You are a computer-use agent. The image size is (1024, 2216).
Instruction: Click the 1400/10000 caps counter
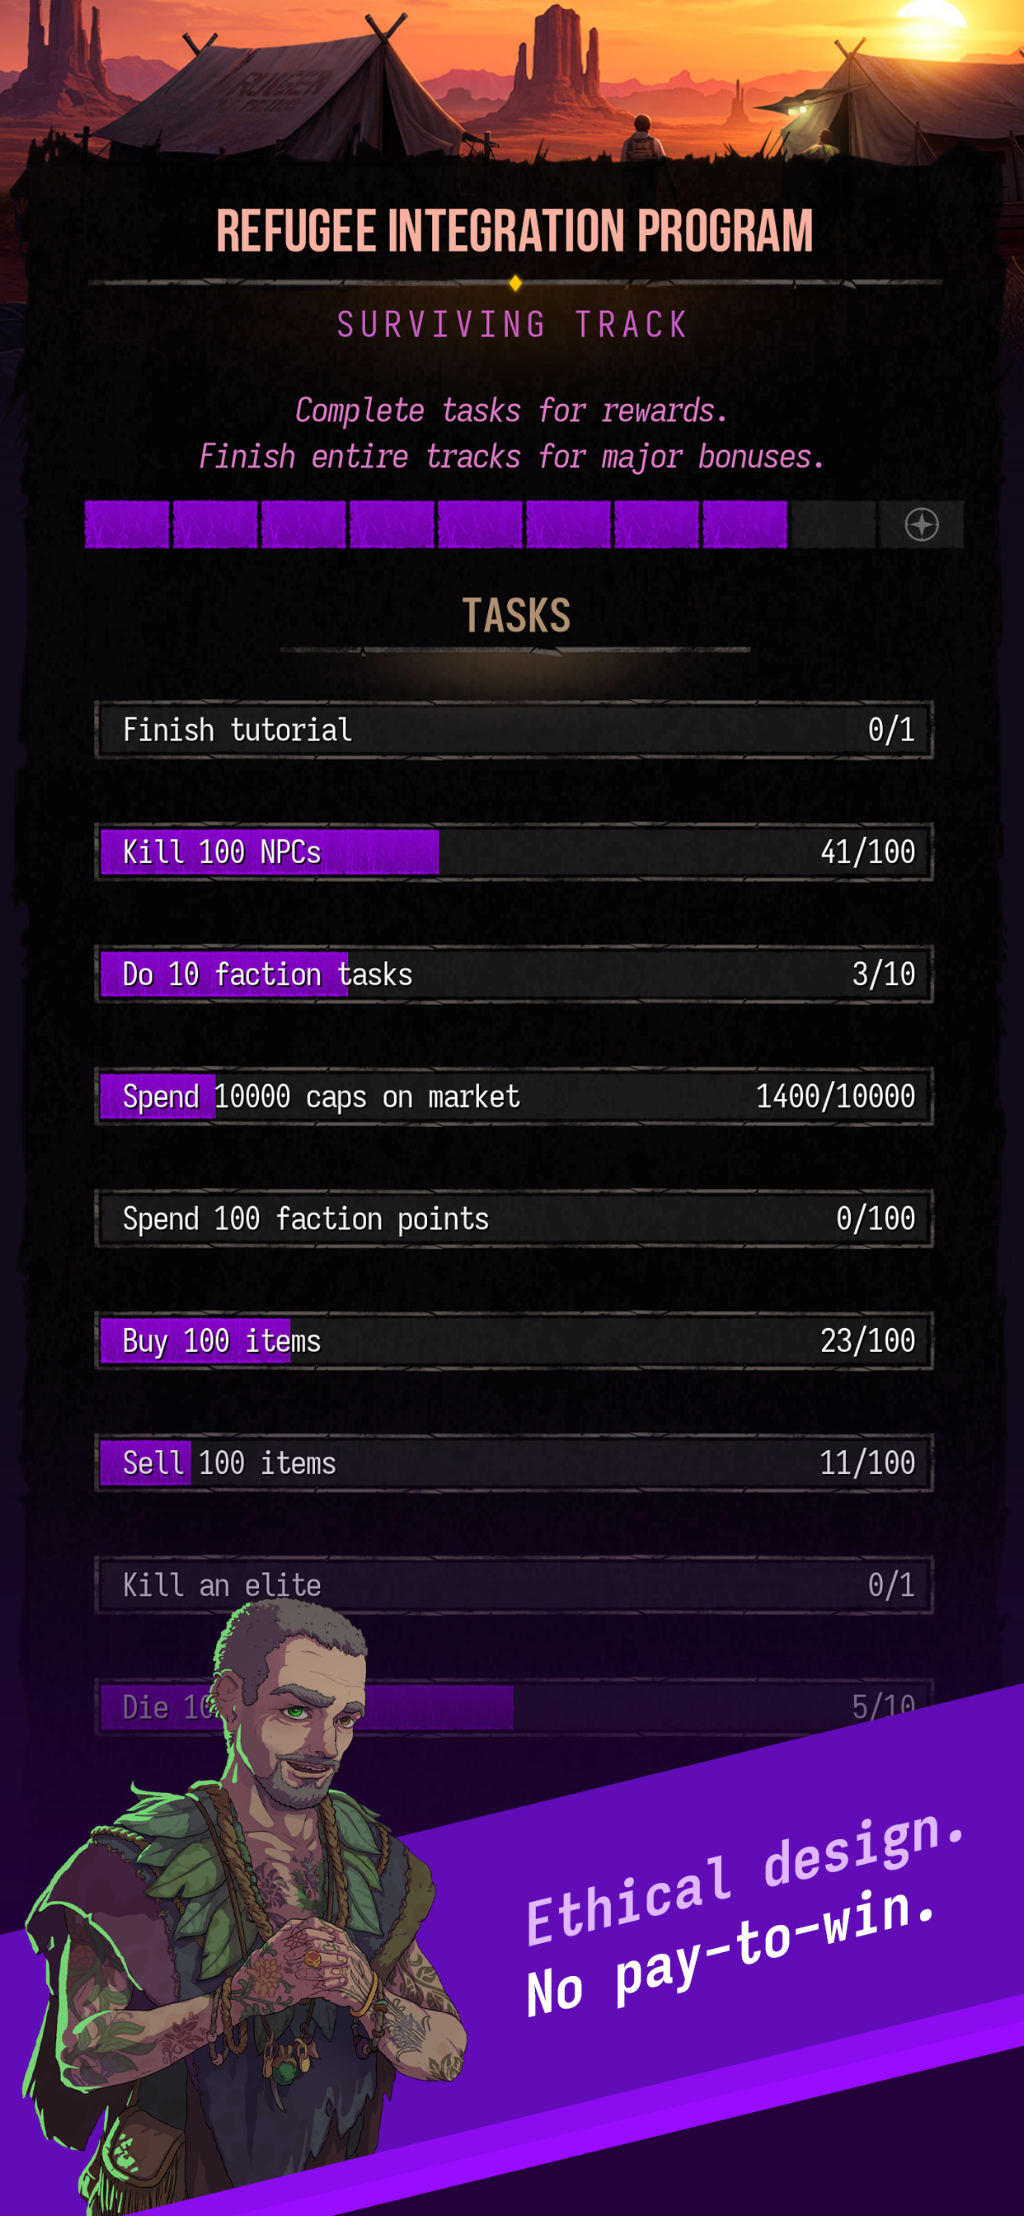click(x=835, y=1096)
